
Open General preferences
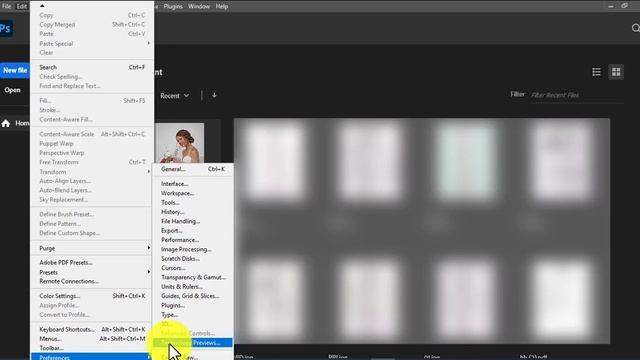click(193, 169)
